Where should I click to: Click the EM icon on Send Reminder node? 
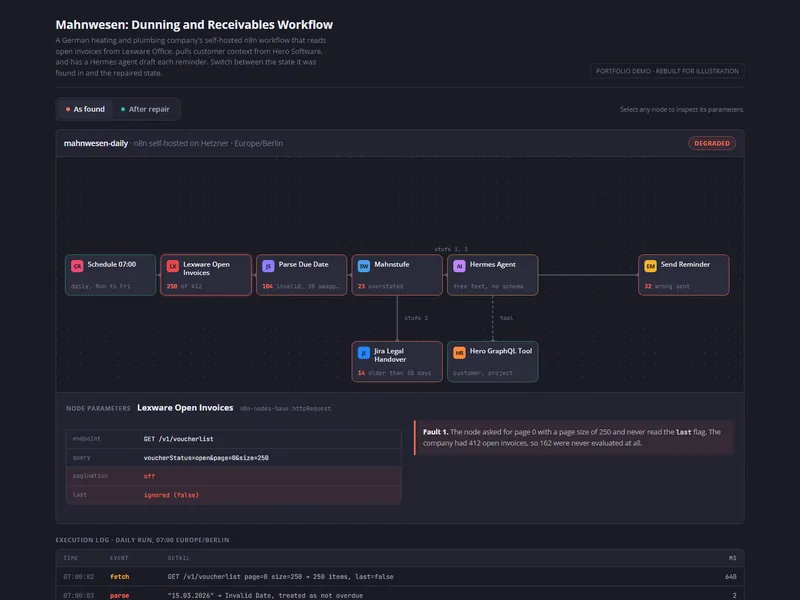pyautogui.click(x=650, y=266)
